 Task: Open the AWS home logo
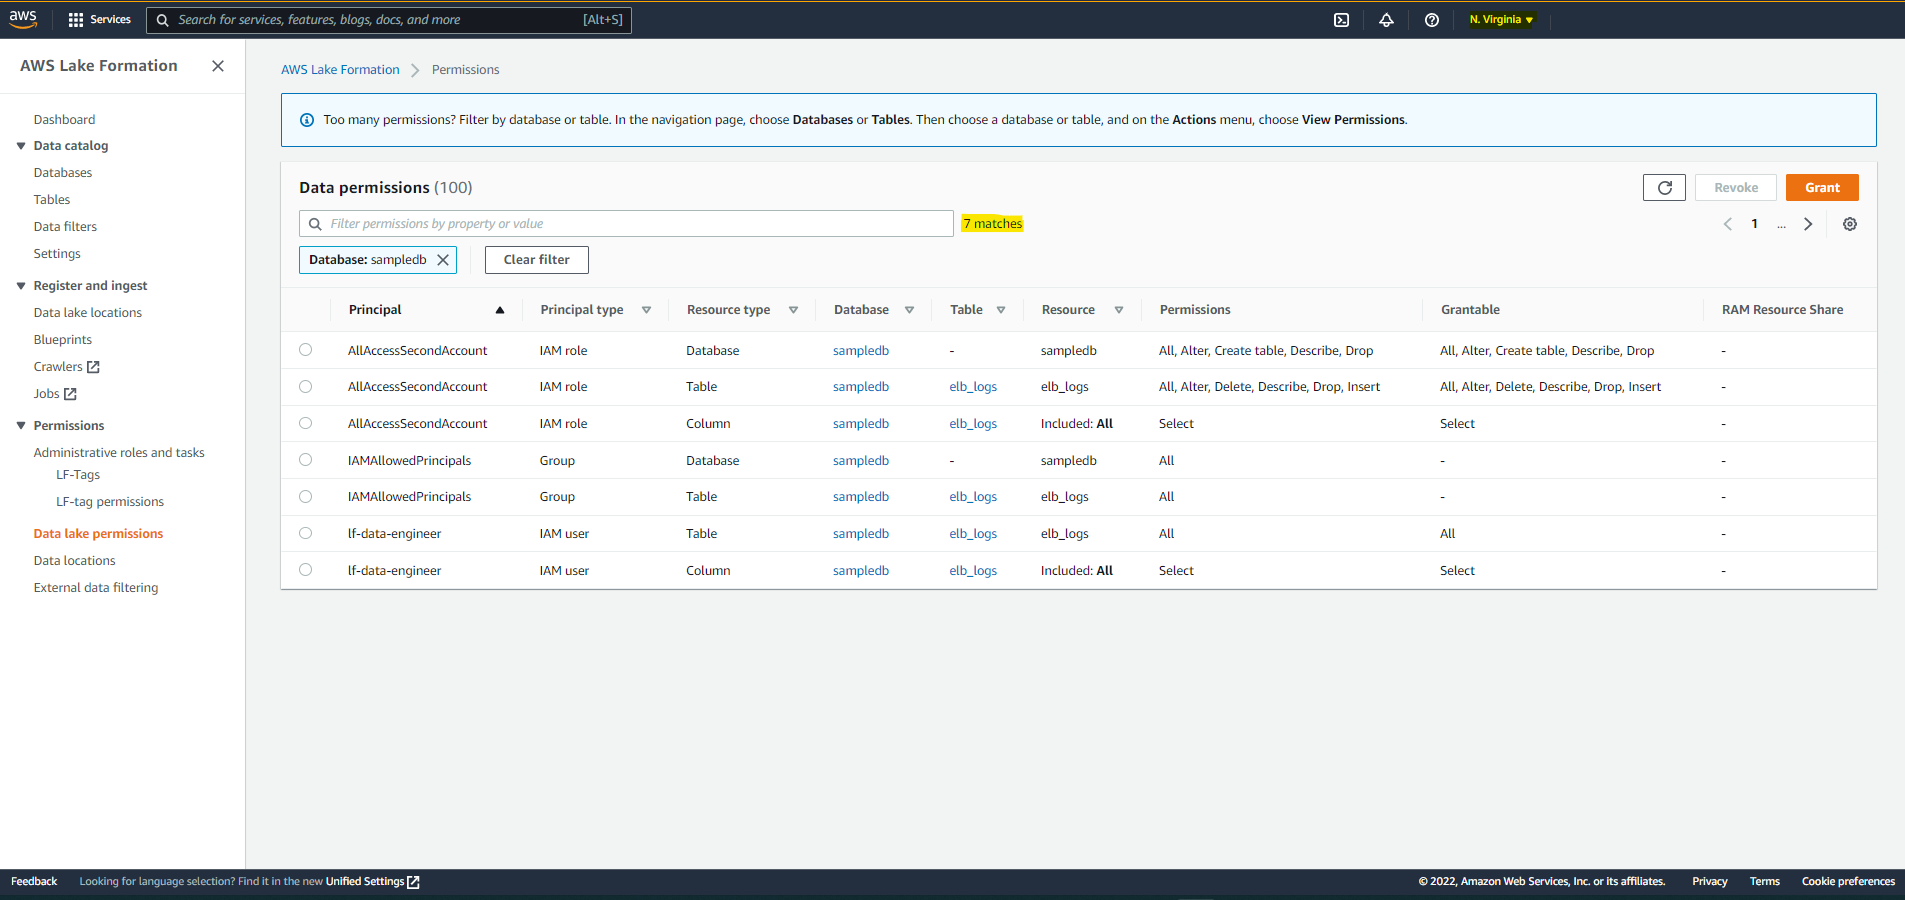pyautogui.click(x=23, y=19)
